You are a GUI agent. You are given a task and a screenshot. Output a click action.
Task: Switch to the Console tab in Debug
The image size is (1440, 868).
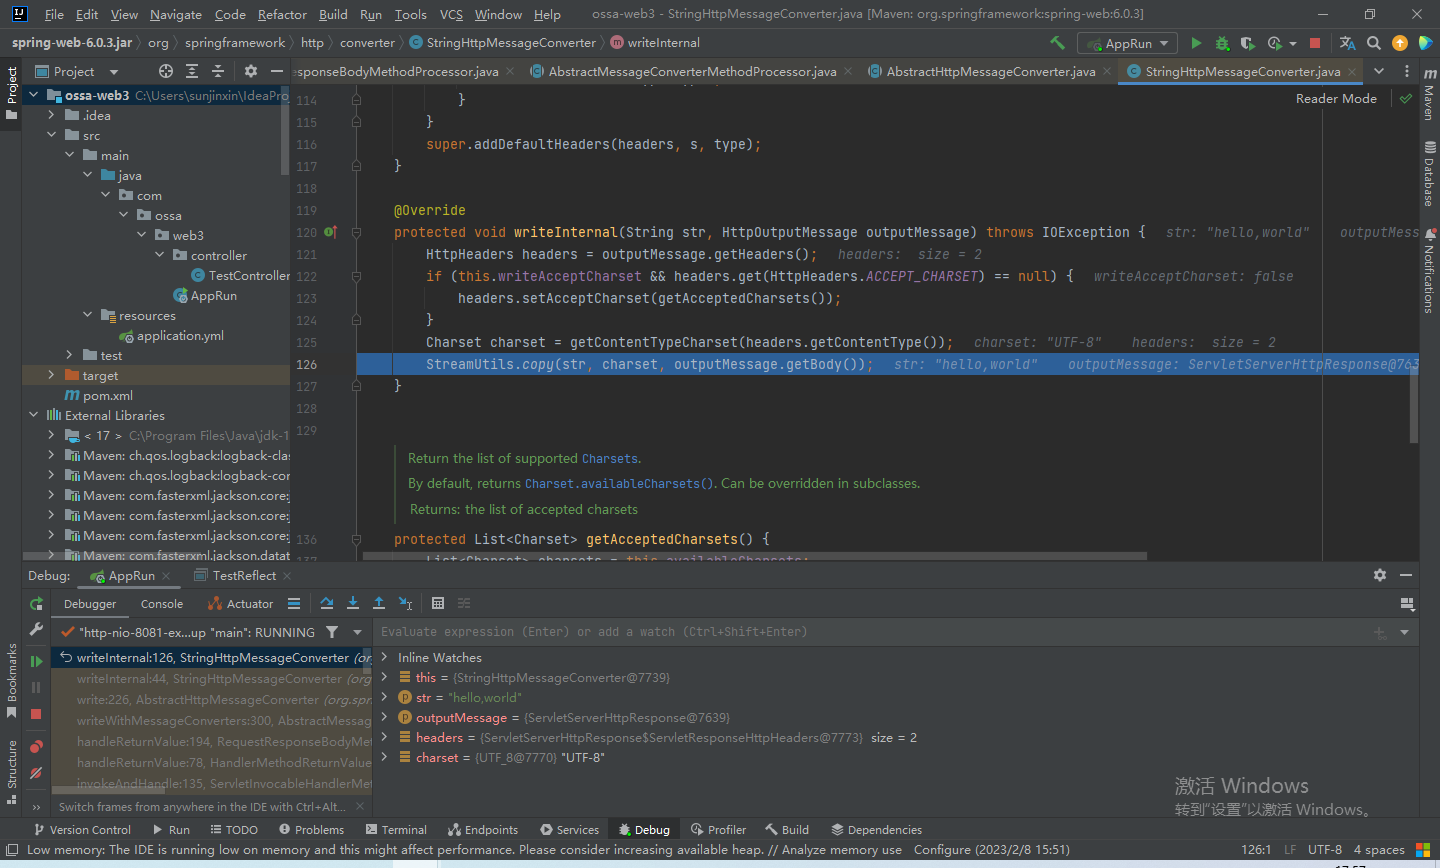click(x=162, y=603)
